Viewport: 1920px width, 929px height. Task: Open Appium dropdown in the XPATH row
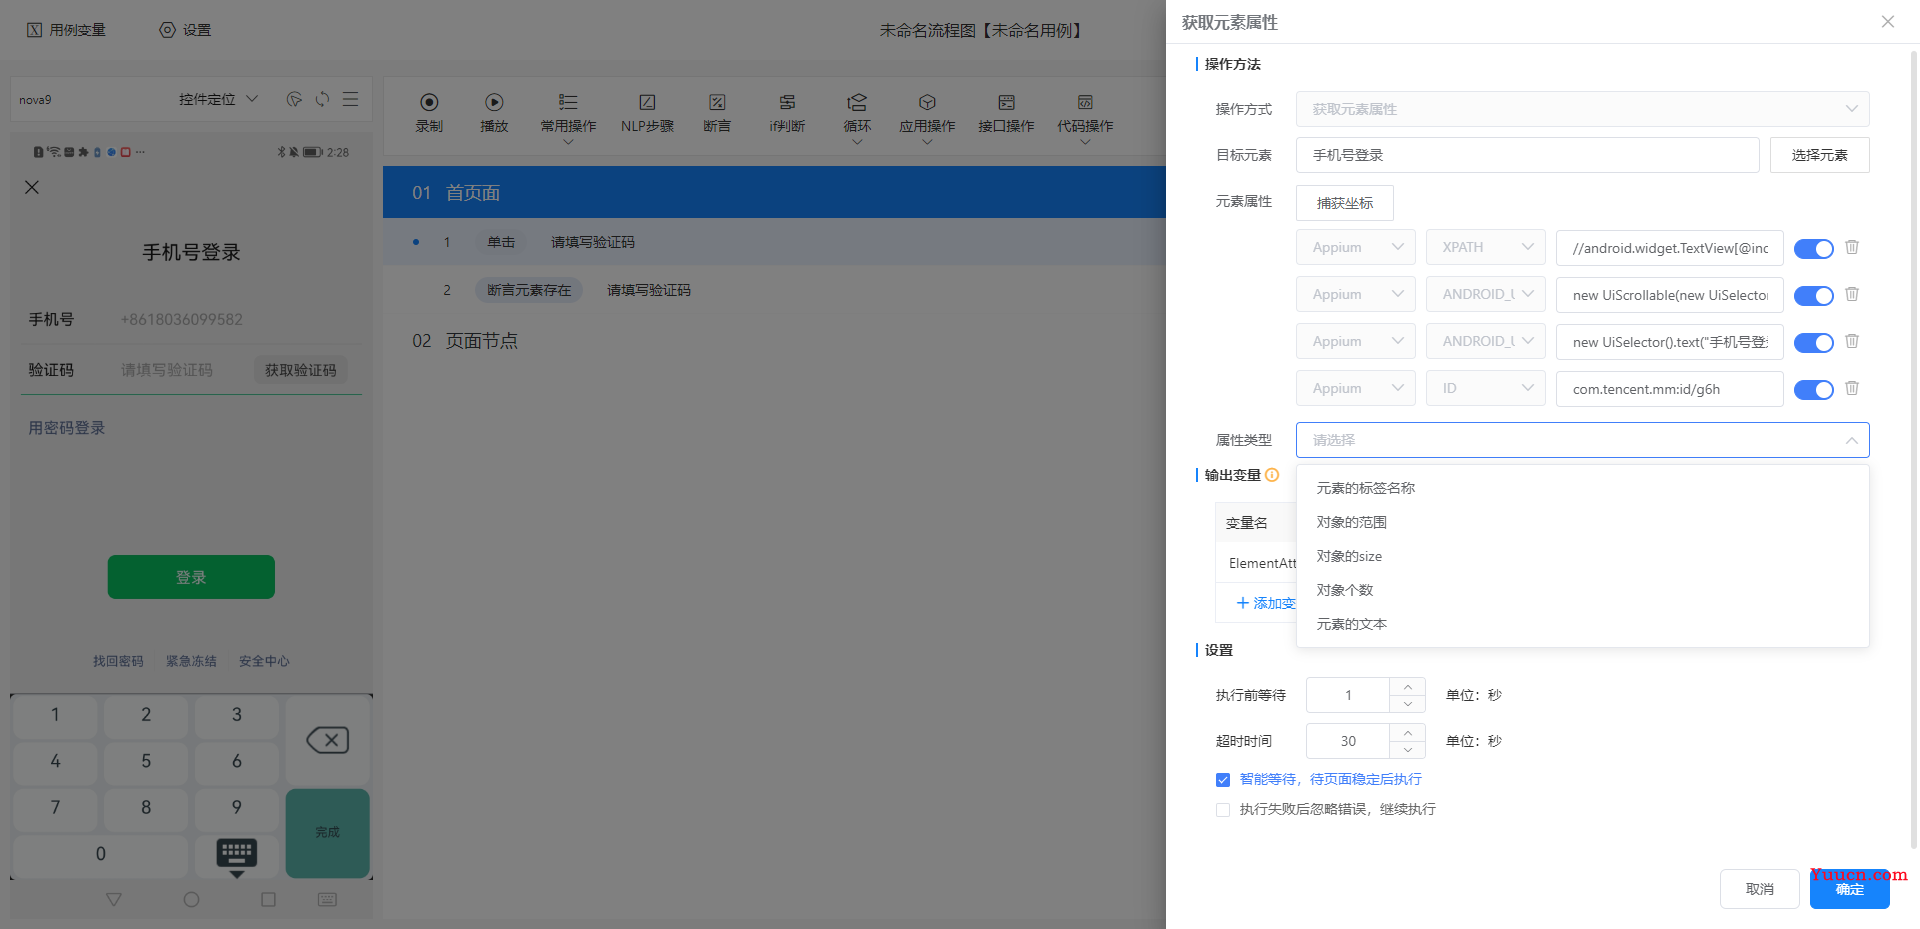pyautogui.click(x=1355, y=247)
